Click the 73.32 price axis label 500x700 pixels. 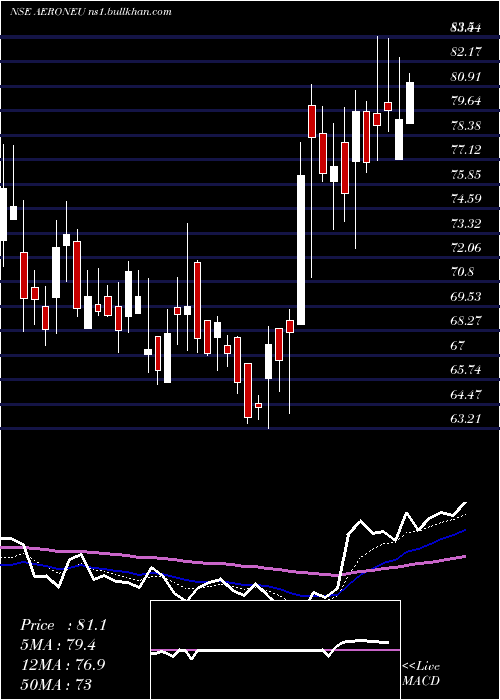point(466,223)
